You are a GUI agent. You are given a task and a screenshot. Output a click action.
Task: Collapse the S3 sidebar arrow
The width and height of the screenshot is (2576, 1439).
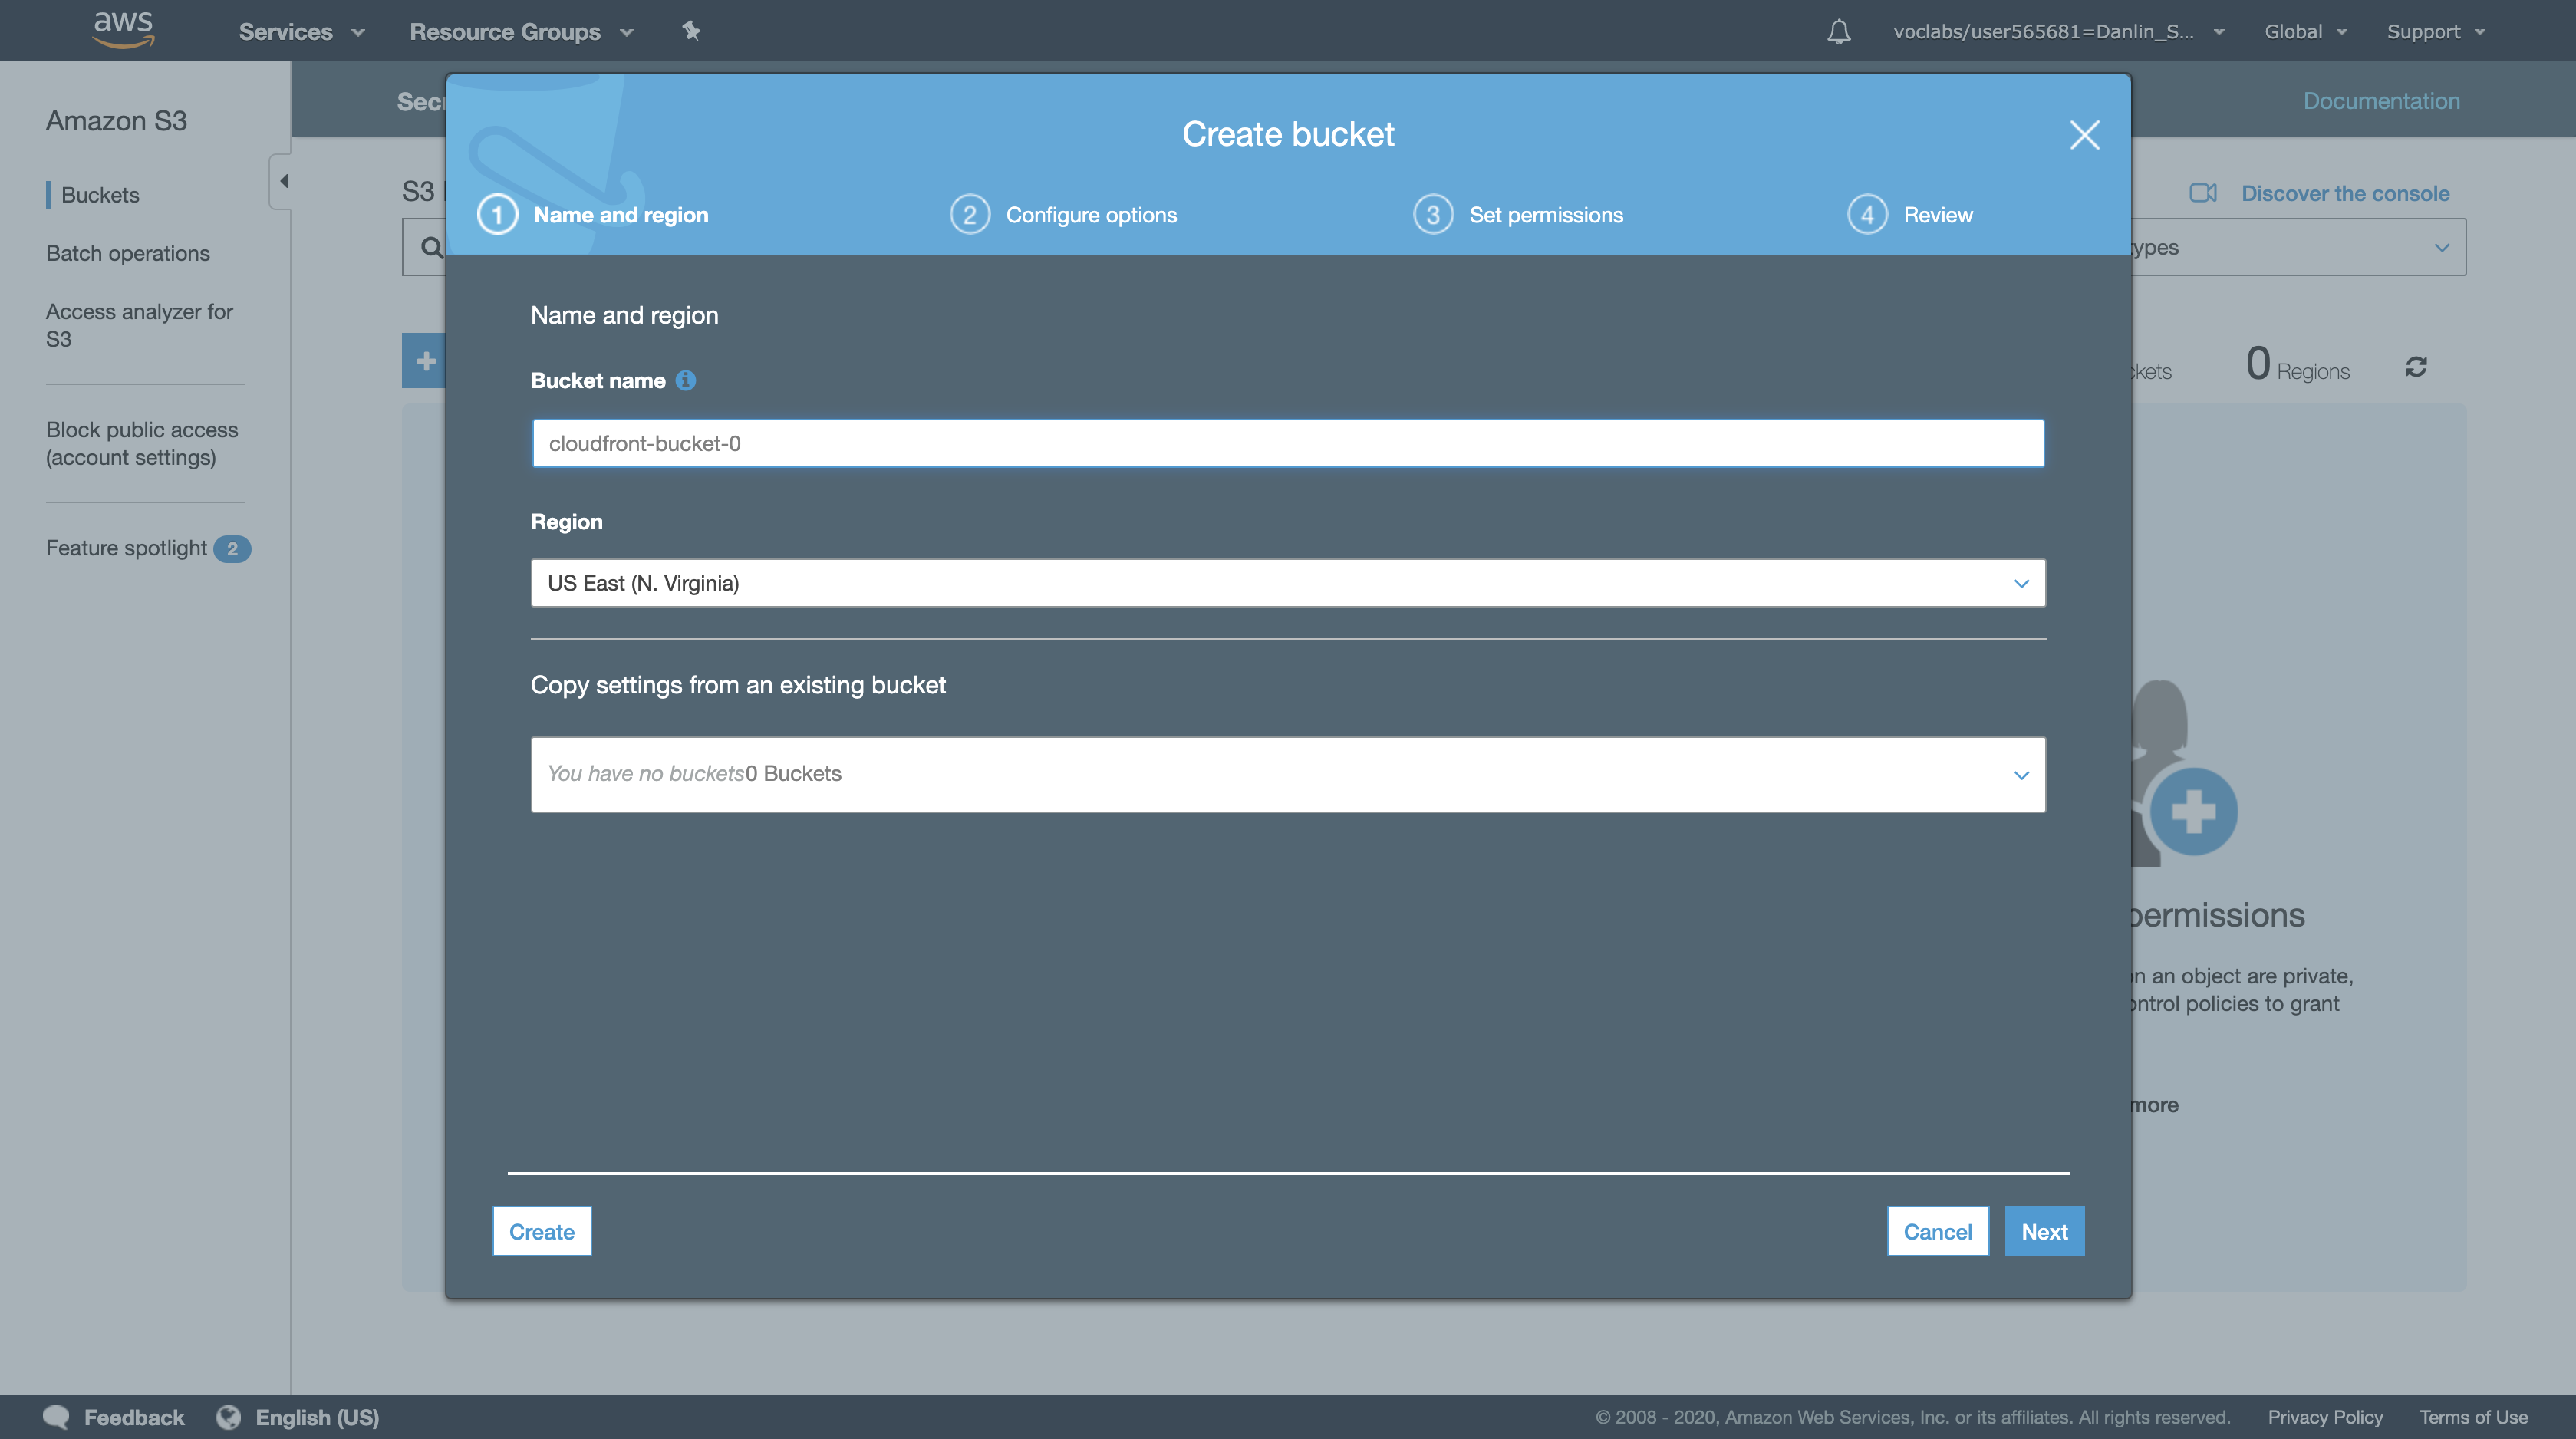[283, 181]
